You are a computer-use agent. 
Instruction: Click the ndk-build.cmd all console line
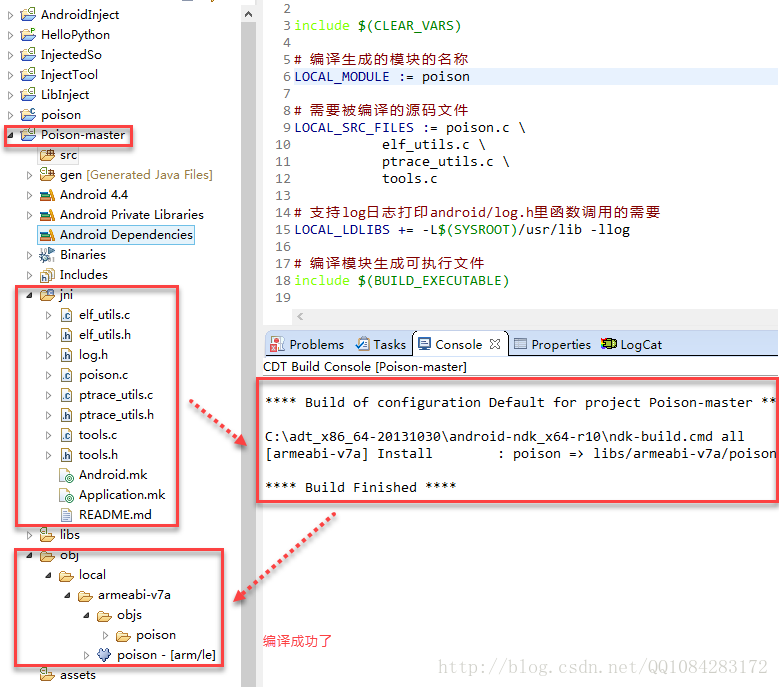click(504, 436)
